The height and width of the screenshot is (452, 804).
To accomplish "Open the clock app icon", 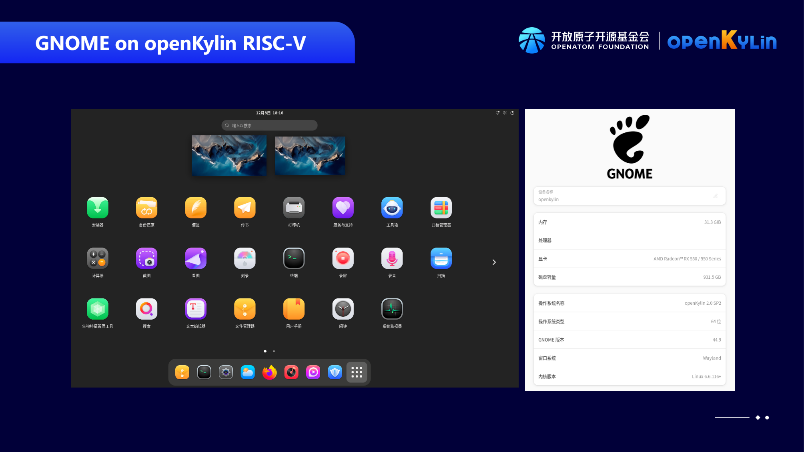I will point(343,309).
